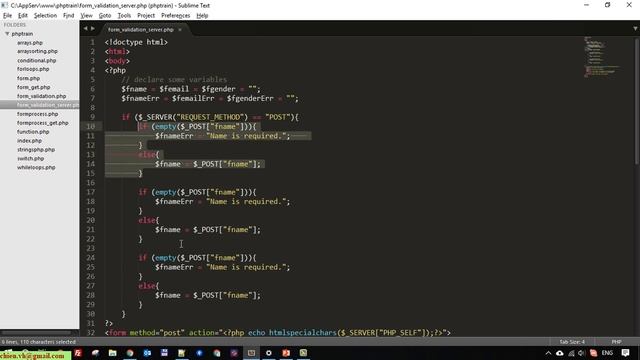Click line number 16 in gutter

[x=91, y=182]
